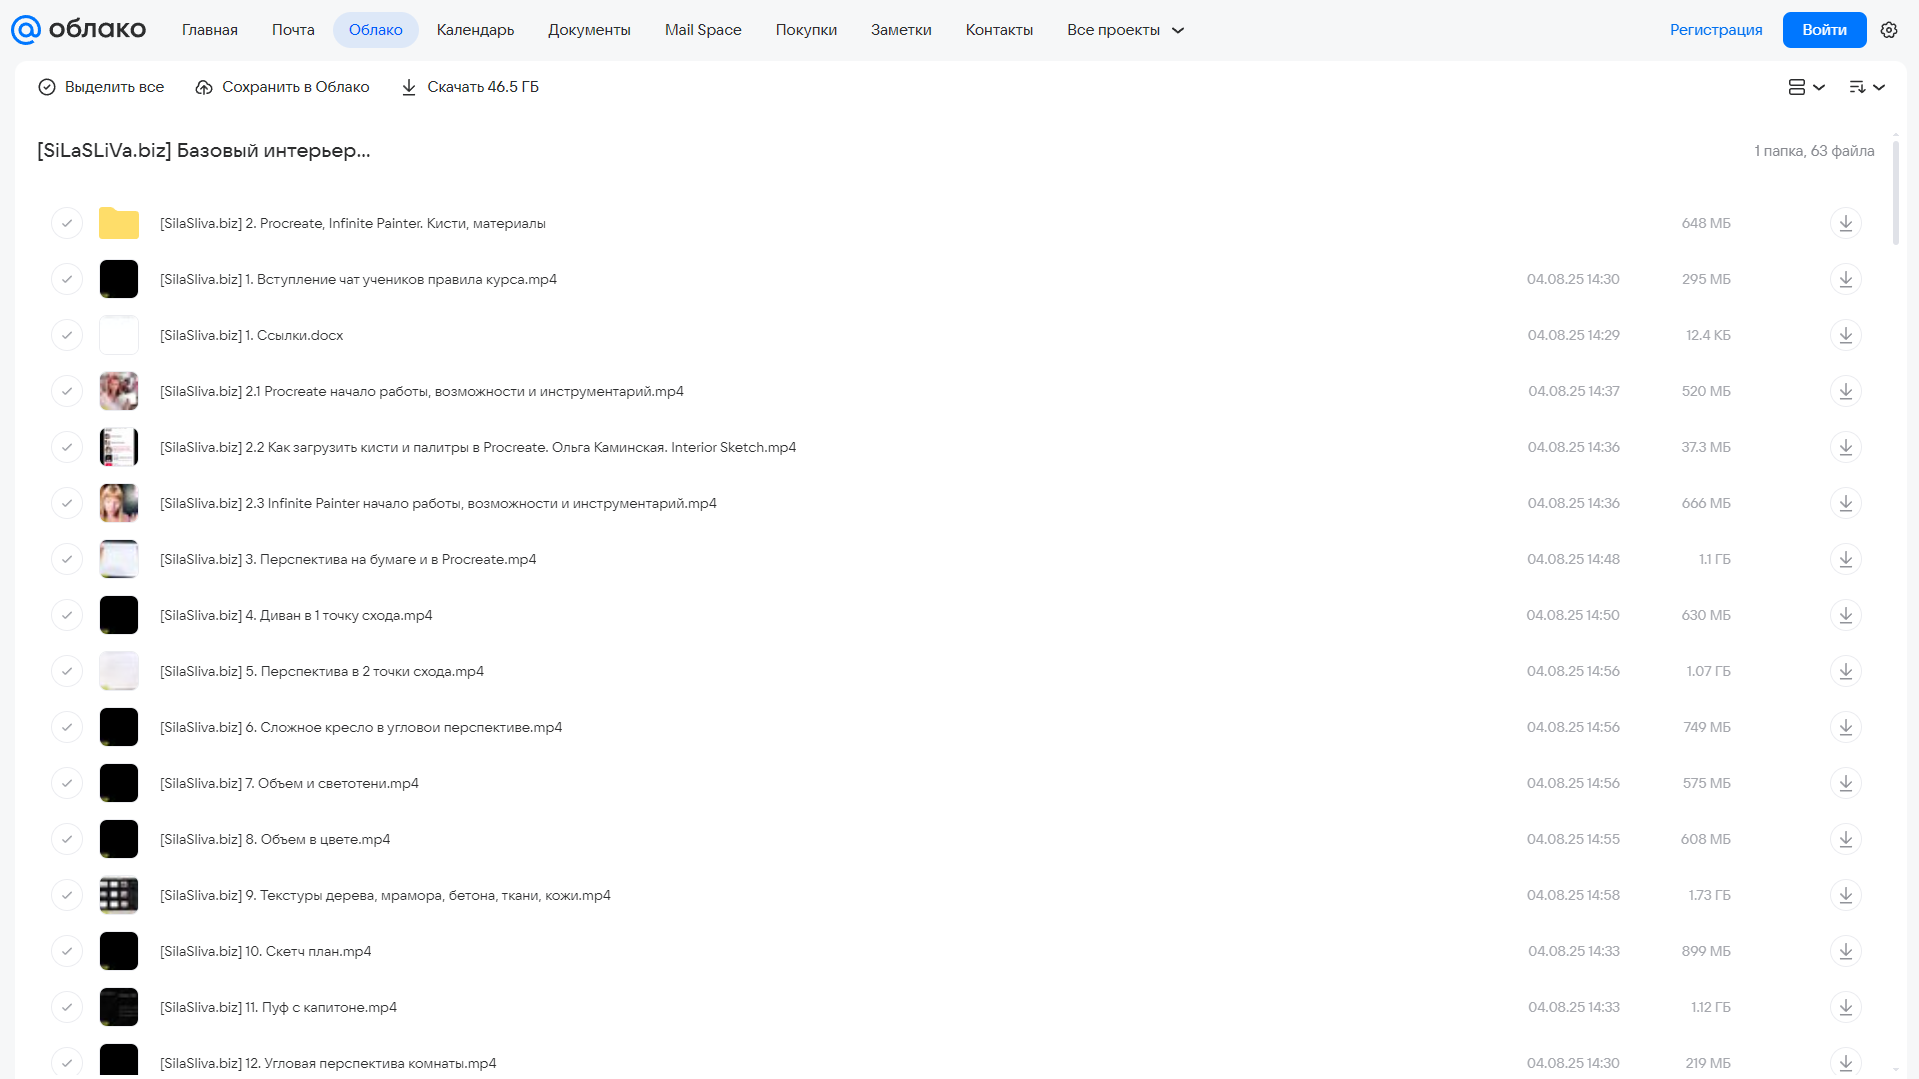Screen dimensions: 1919x1079
Task: Check the box for 8. Объем в цвете.mp4
Action: click(67, 839)
